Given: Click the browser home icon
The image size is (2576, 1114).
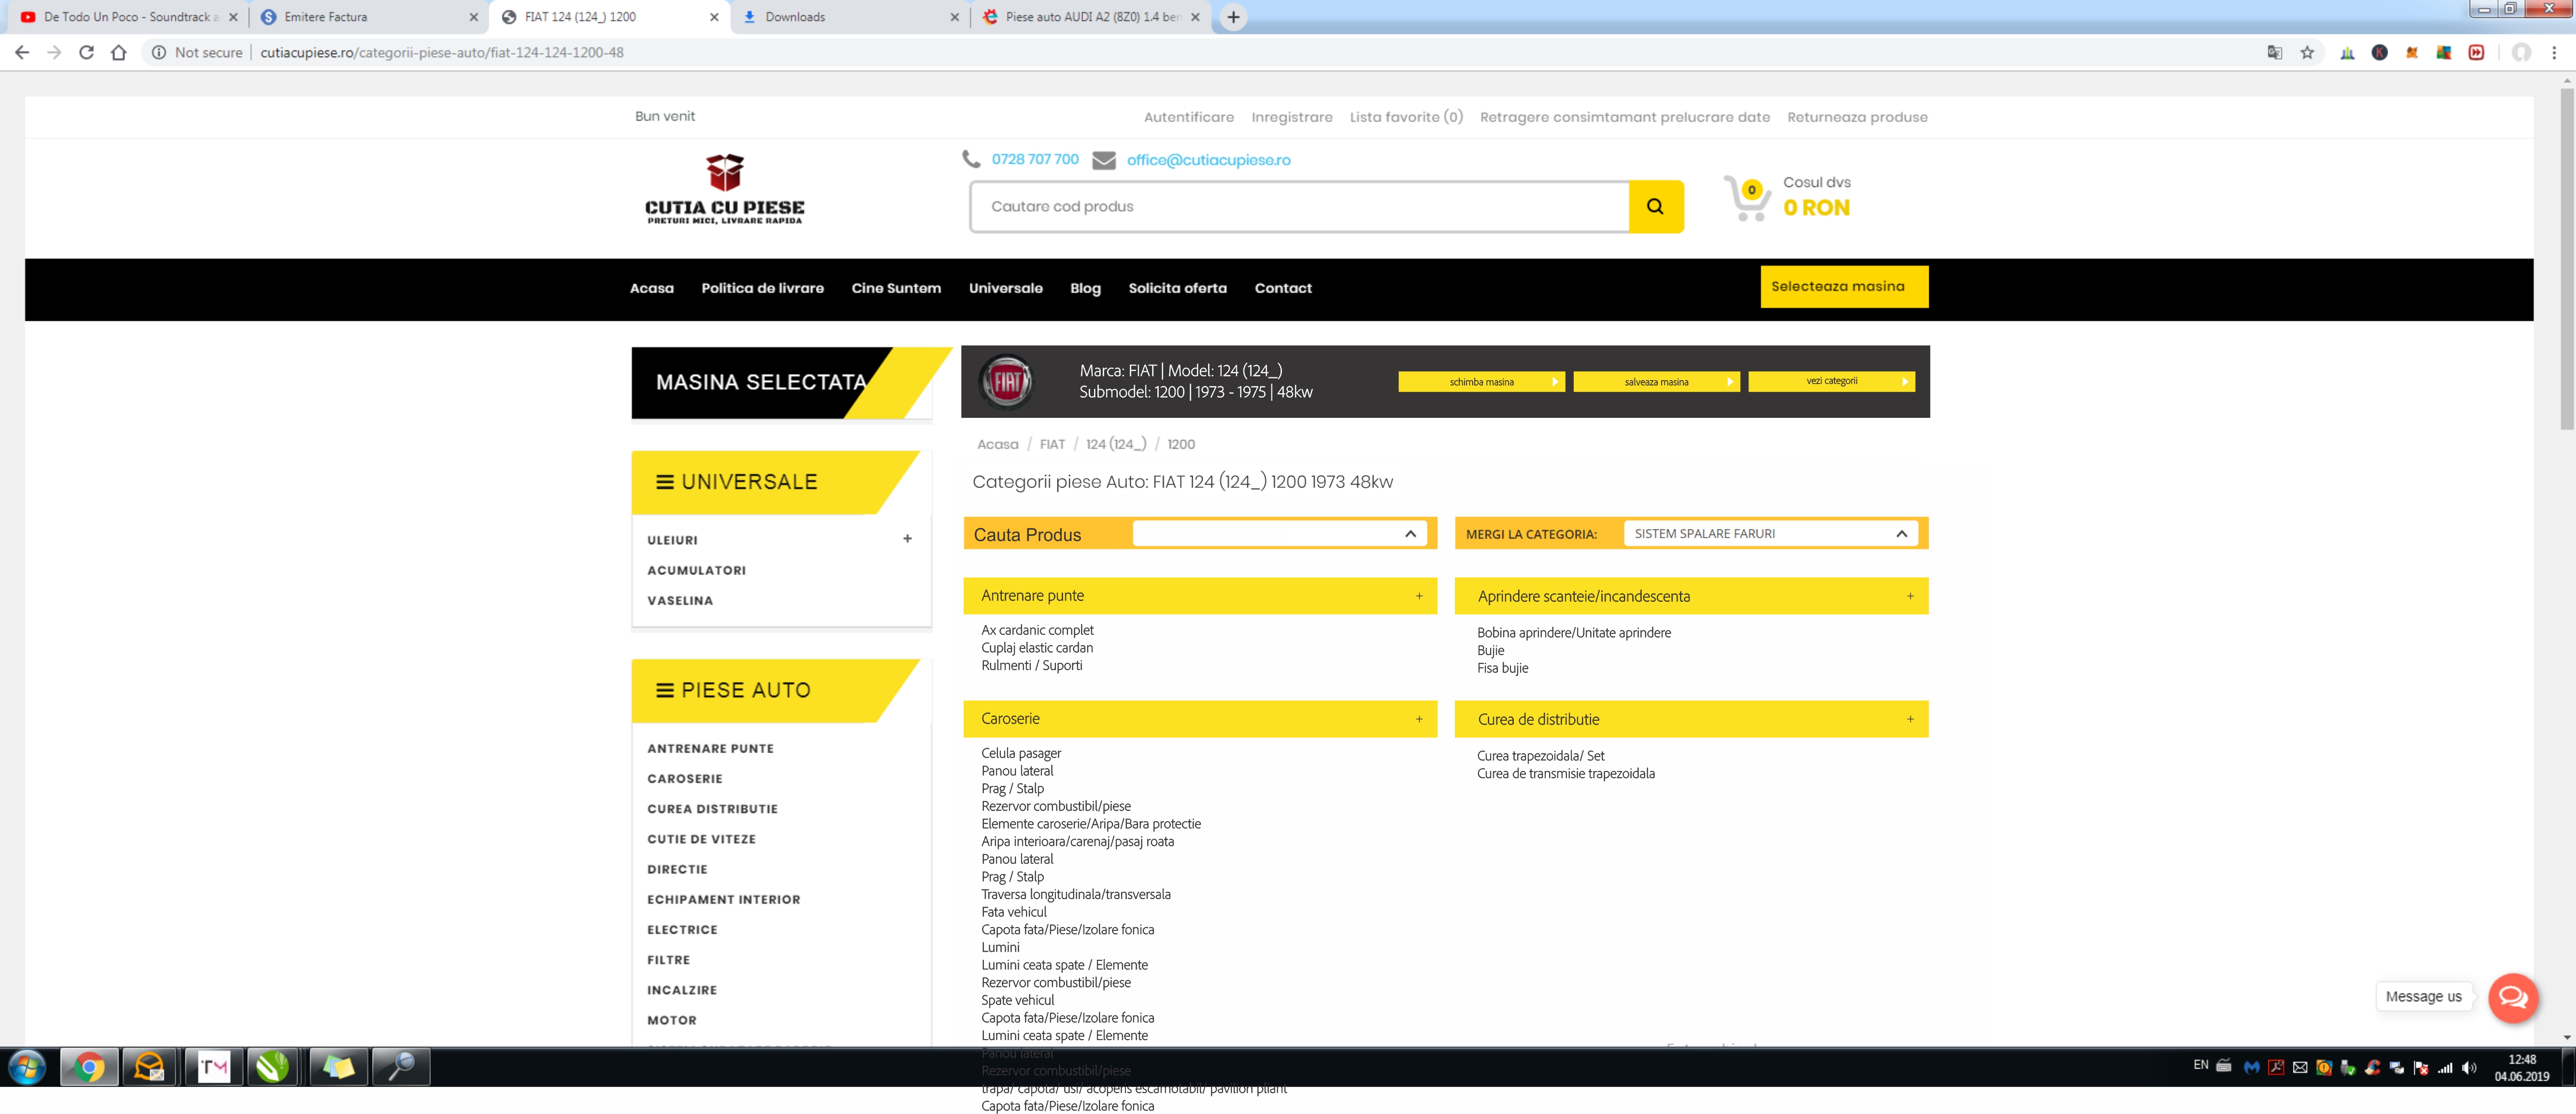Looking at the screenshot, I should (119, 52).
